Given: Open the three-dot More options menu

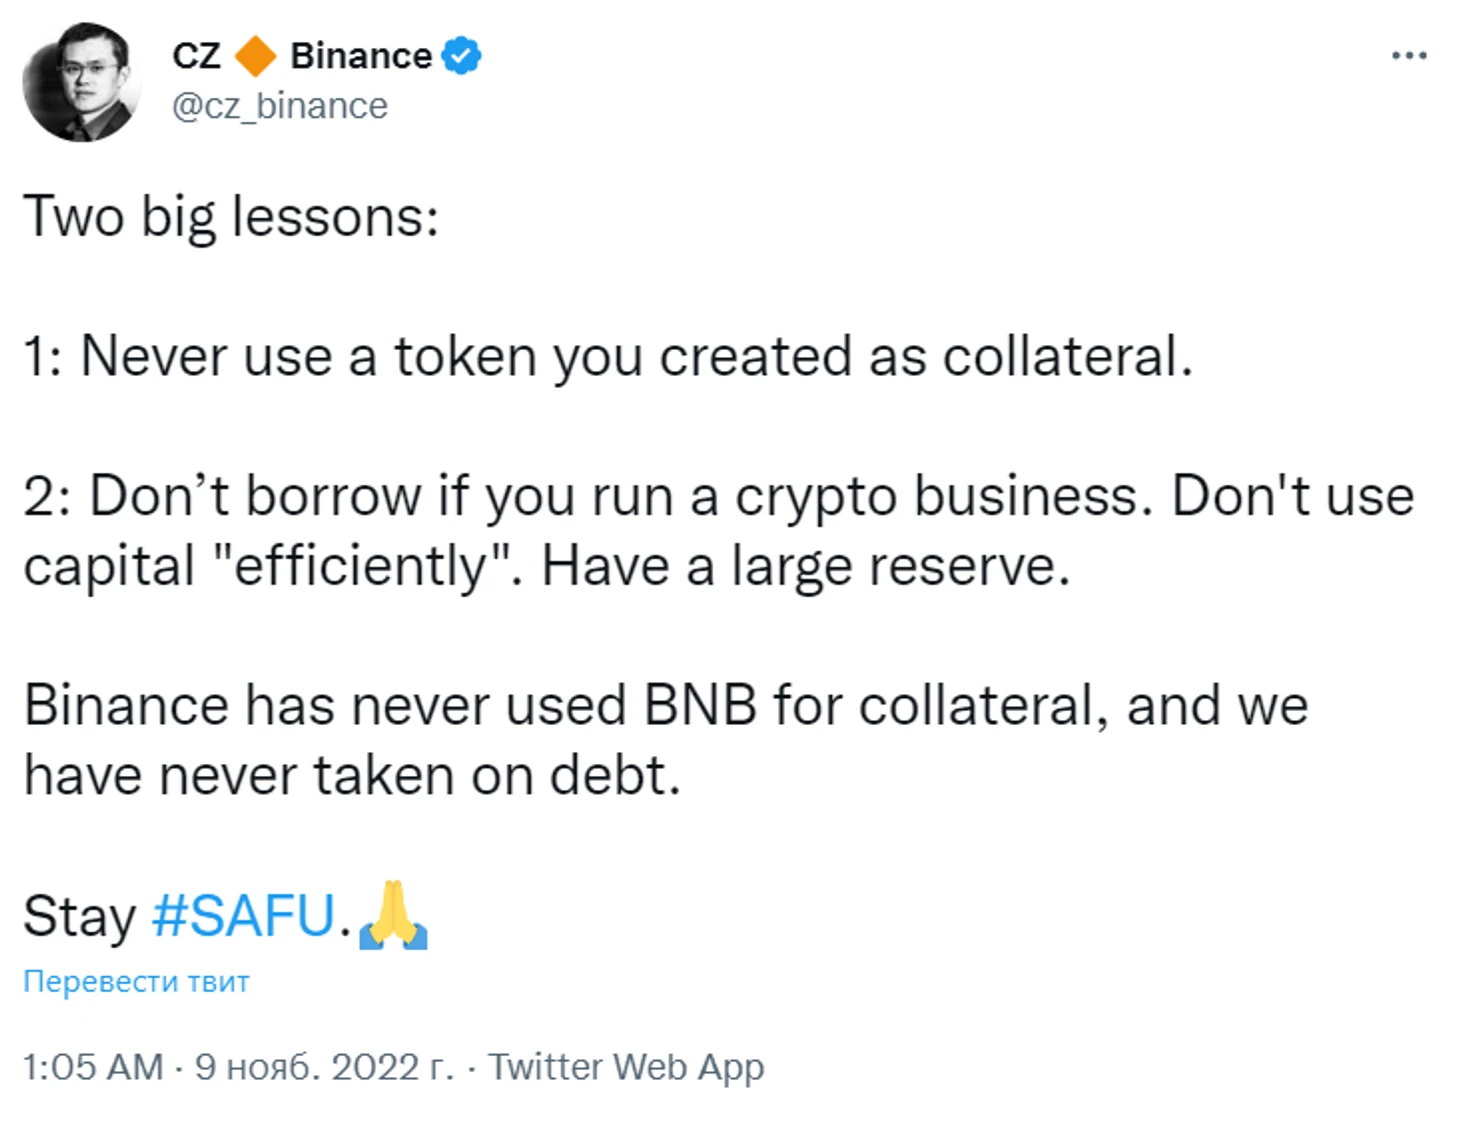Looking at the screenshot, I should pyautogui.click(x=1408, y=56).
